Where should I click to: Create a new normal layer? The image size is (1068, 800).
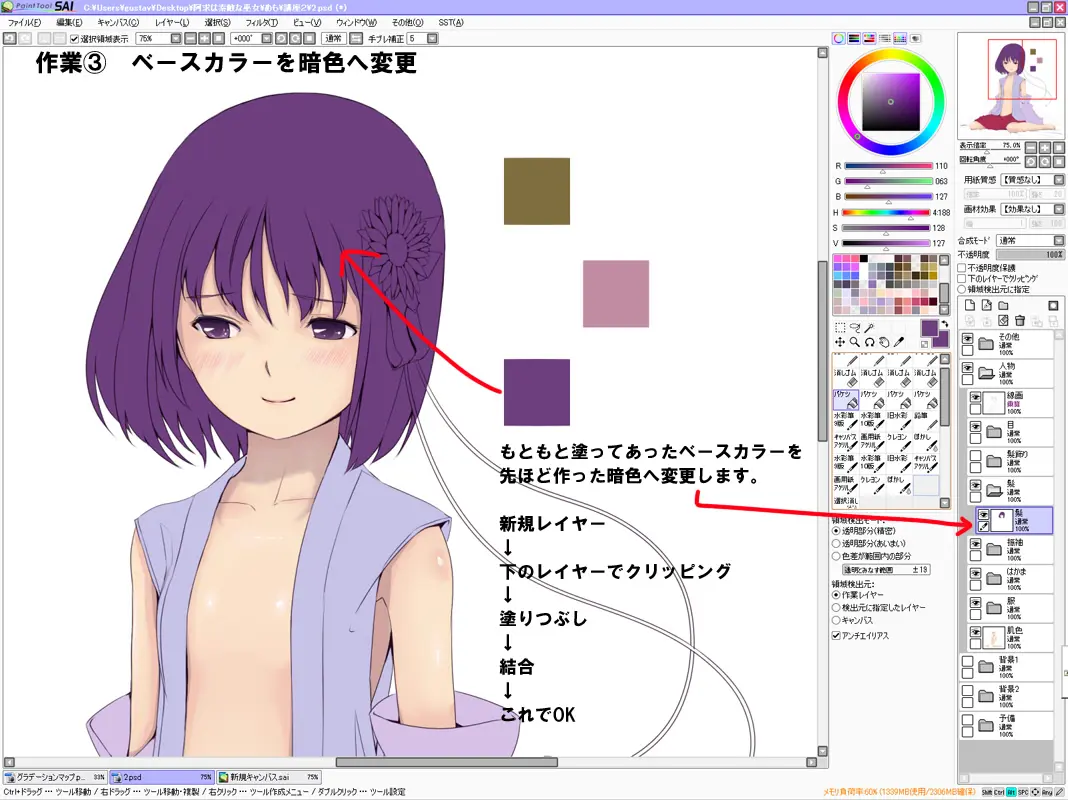tap(969, 306)
